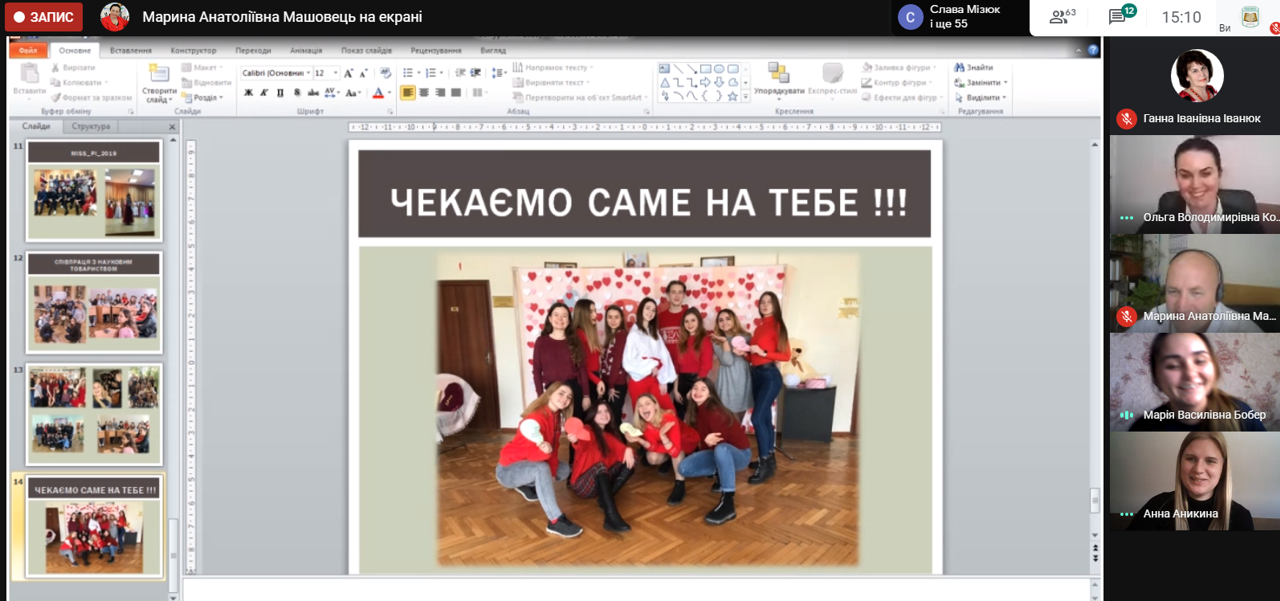Select slide 12 thumbnail about науковим товариством
This screenshot has width=1280, height=601.
click(93, 304)
